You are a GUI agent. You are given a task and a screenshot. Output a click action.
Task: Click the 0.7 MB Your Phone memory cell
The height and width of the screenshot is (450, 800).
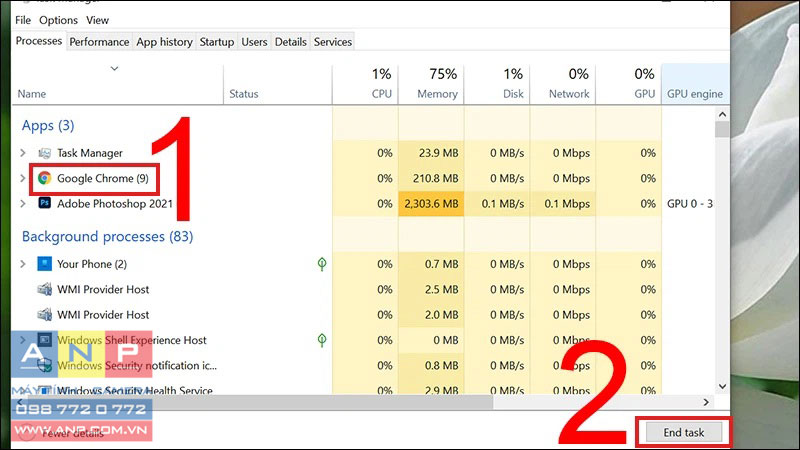[431, 264]
